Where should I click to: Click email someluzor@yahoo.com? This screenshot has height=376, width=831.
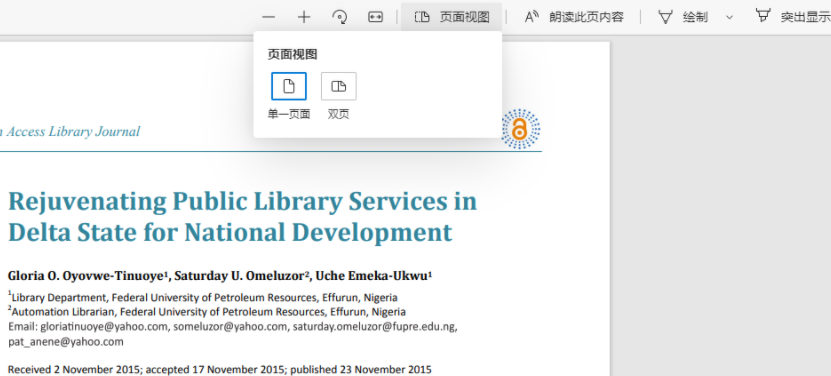[230, 327]
